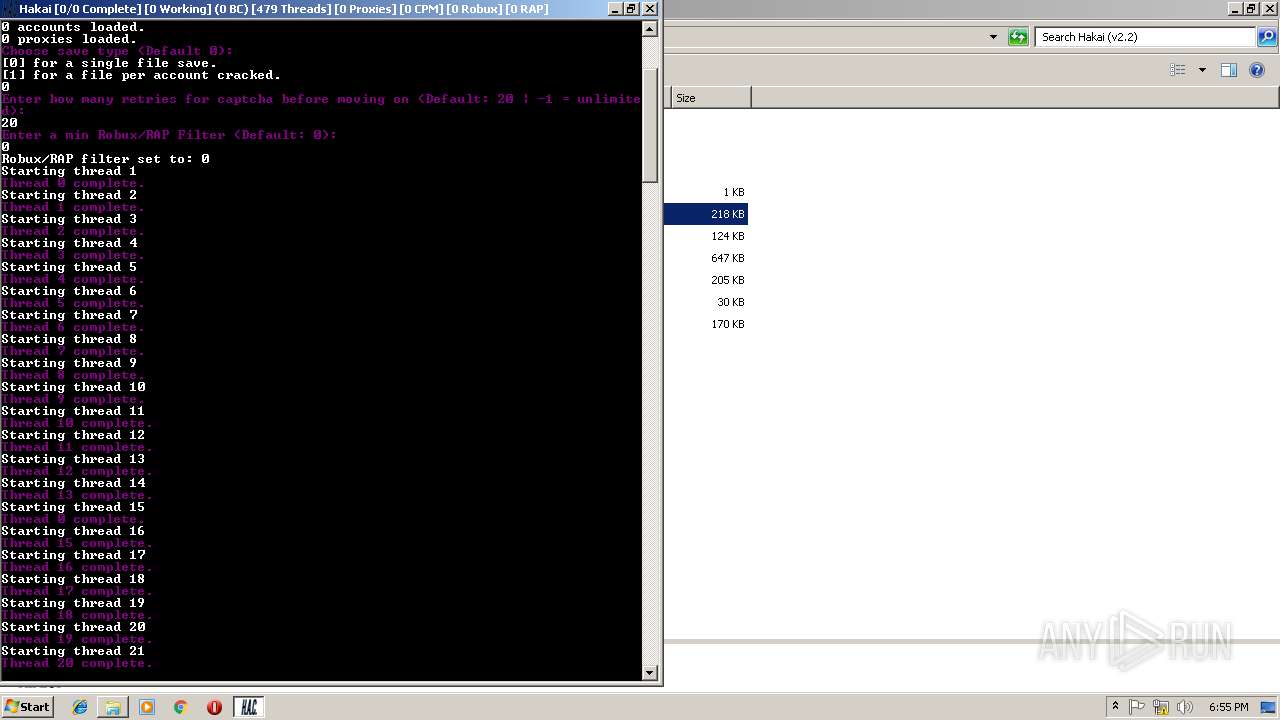The image size is (1280, 720).
Task: Switch to the Hakai HAC taskbar item
Action: pos(248,707)
